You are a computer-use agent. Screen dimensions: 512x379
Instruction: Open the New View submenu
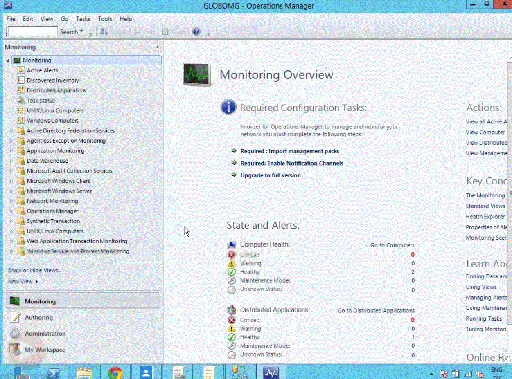(23, 281)
